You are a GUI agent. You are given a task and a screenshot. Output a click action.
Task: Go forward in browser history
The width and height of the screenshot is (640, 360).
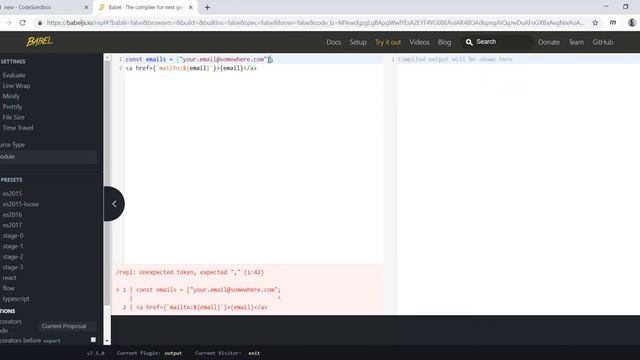[8, 23]
